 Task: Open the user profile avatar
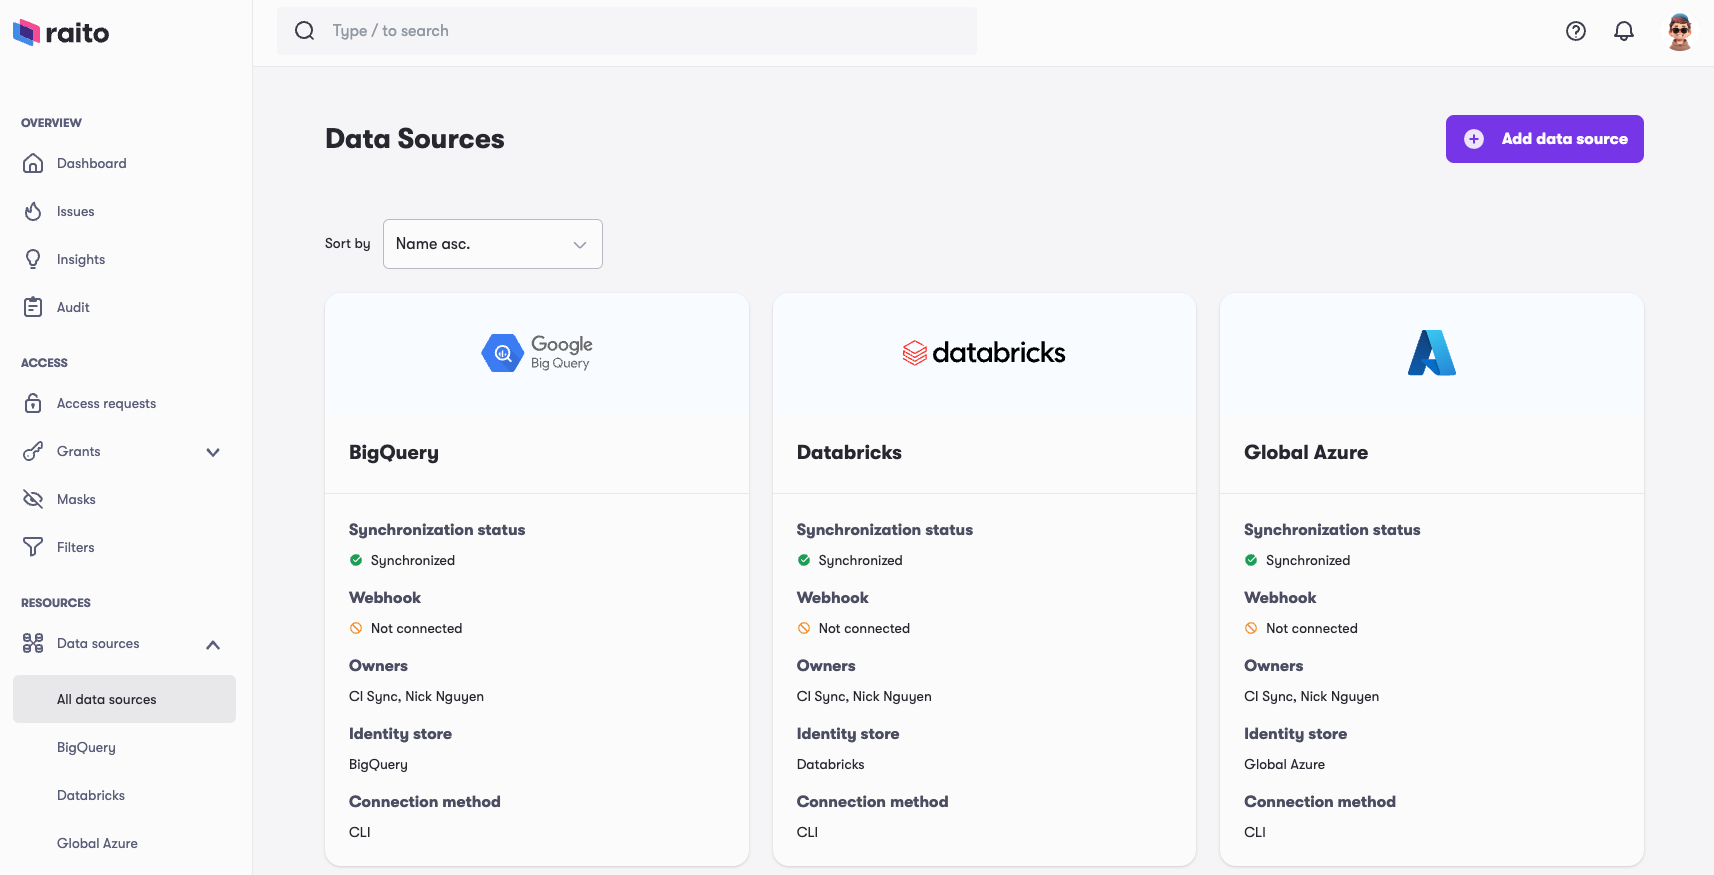(1680, 32)
